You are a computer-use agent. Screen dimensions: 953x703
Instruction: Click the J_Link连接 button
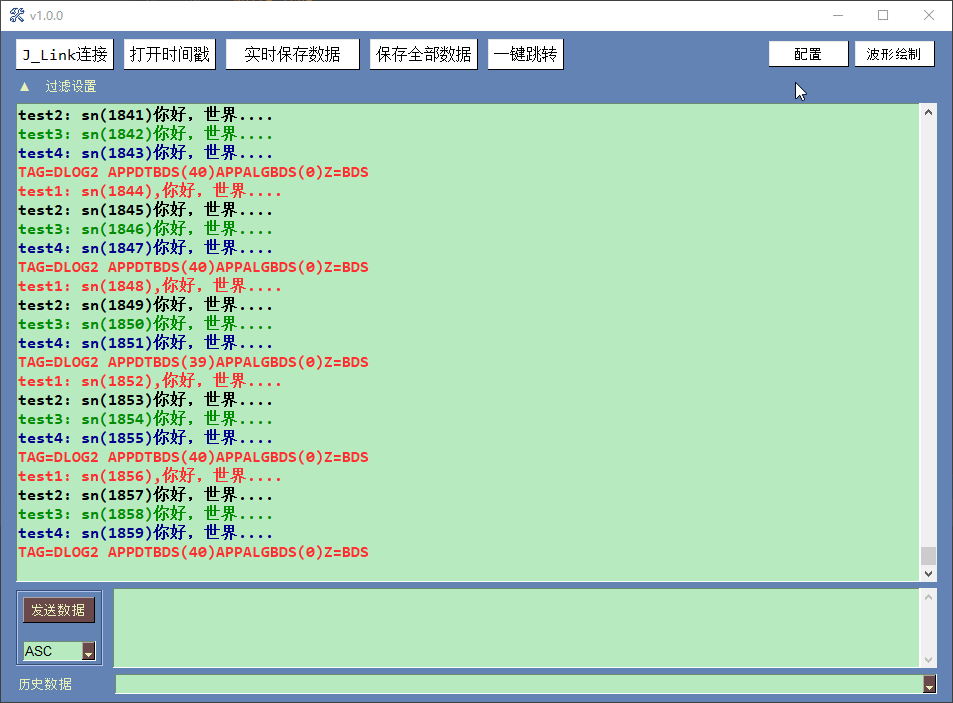tap(64, 55)
